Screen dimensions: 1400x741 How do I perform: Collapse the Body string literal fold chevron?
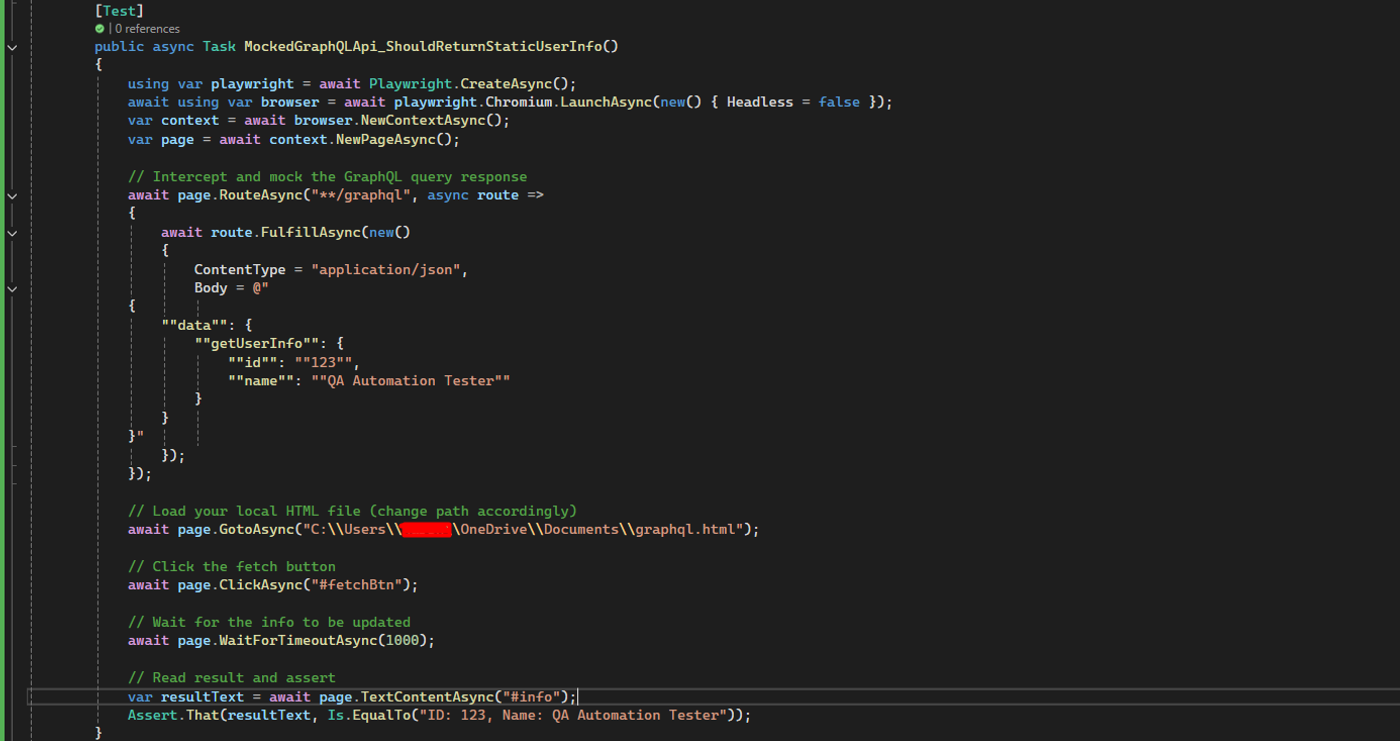12,289
